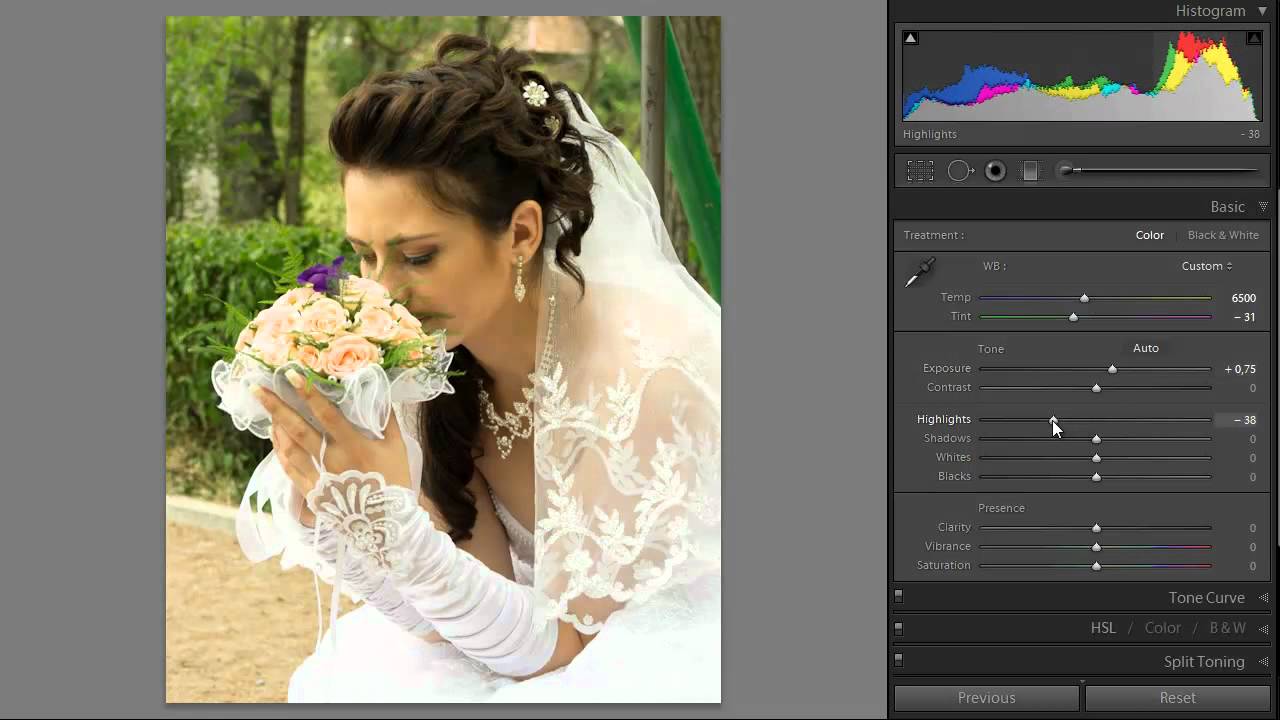Image resolution: width=1280 pixels, height=720 pixels.
Task: Collapse the Basic panel
Action: (x=1263, y=207)
